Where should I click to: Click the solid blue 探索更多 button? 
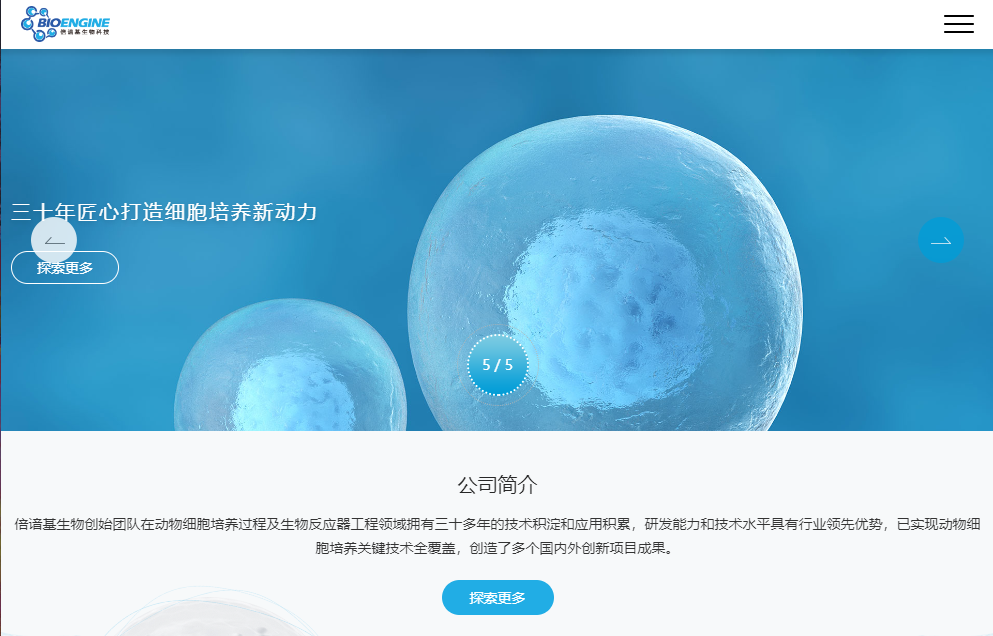click(x=498, y=597)
